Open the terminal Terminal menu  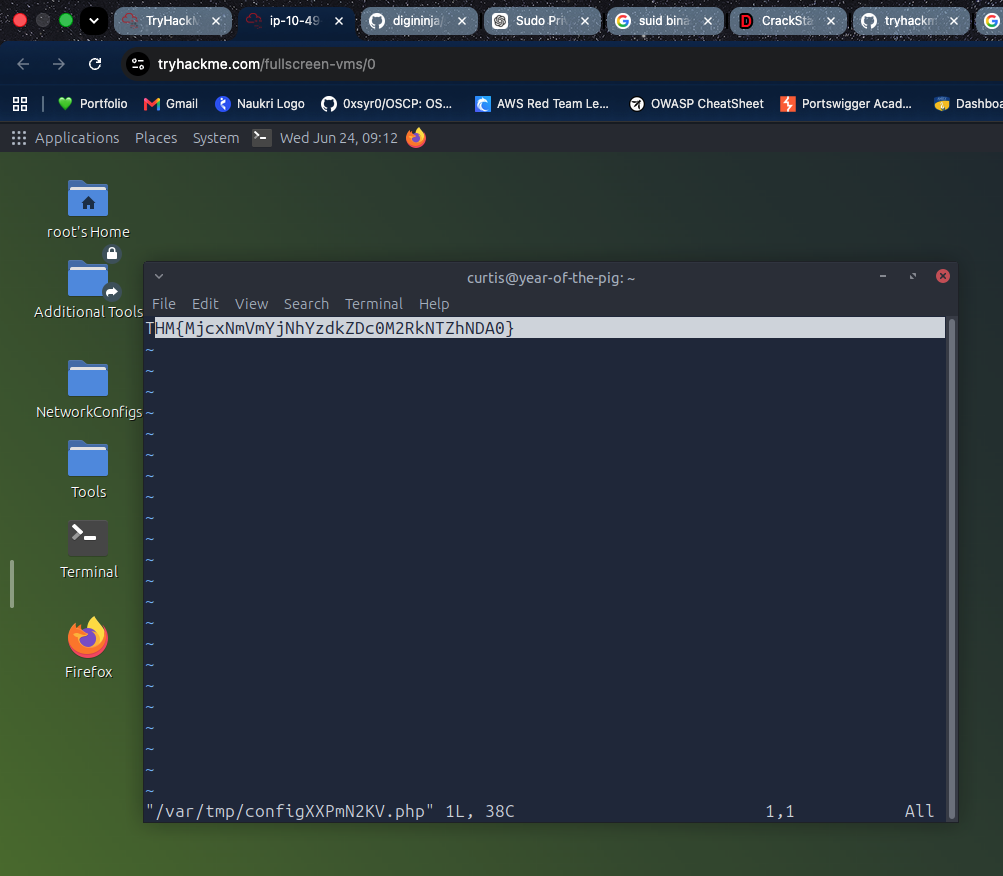pyautogui.click(x=374, y=304)
